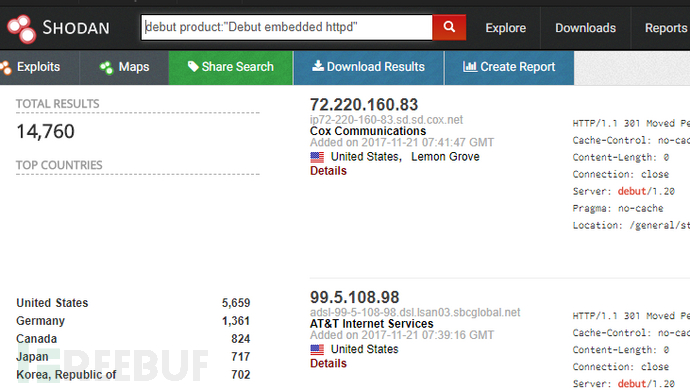This screenshot has height=390, width=690.
Task: Click the US flag under AT&T Internet Services
Action: (317, 350)
